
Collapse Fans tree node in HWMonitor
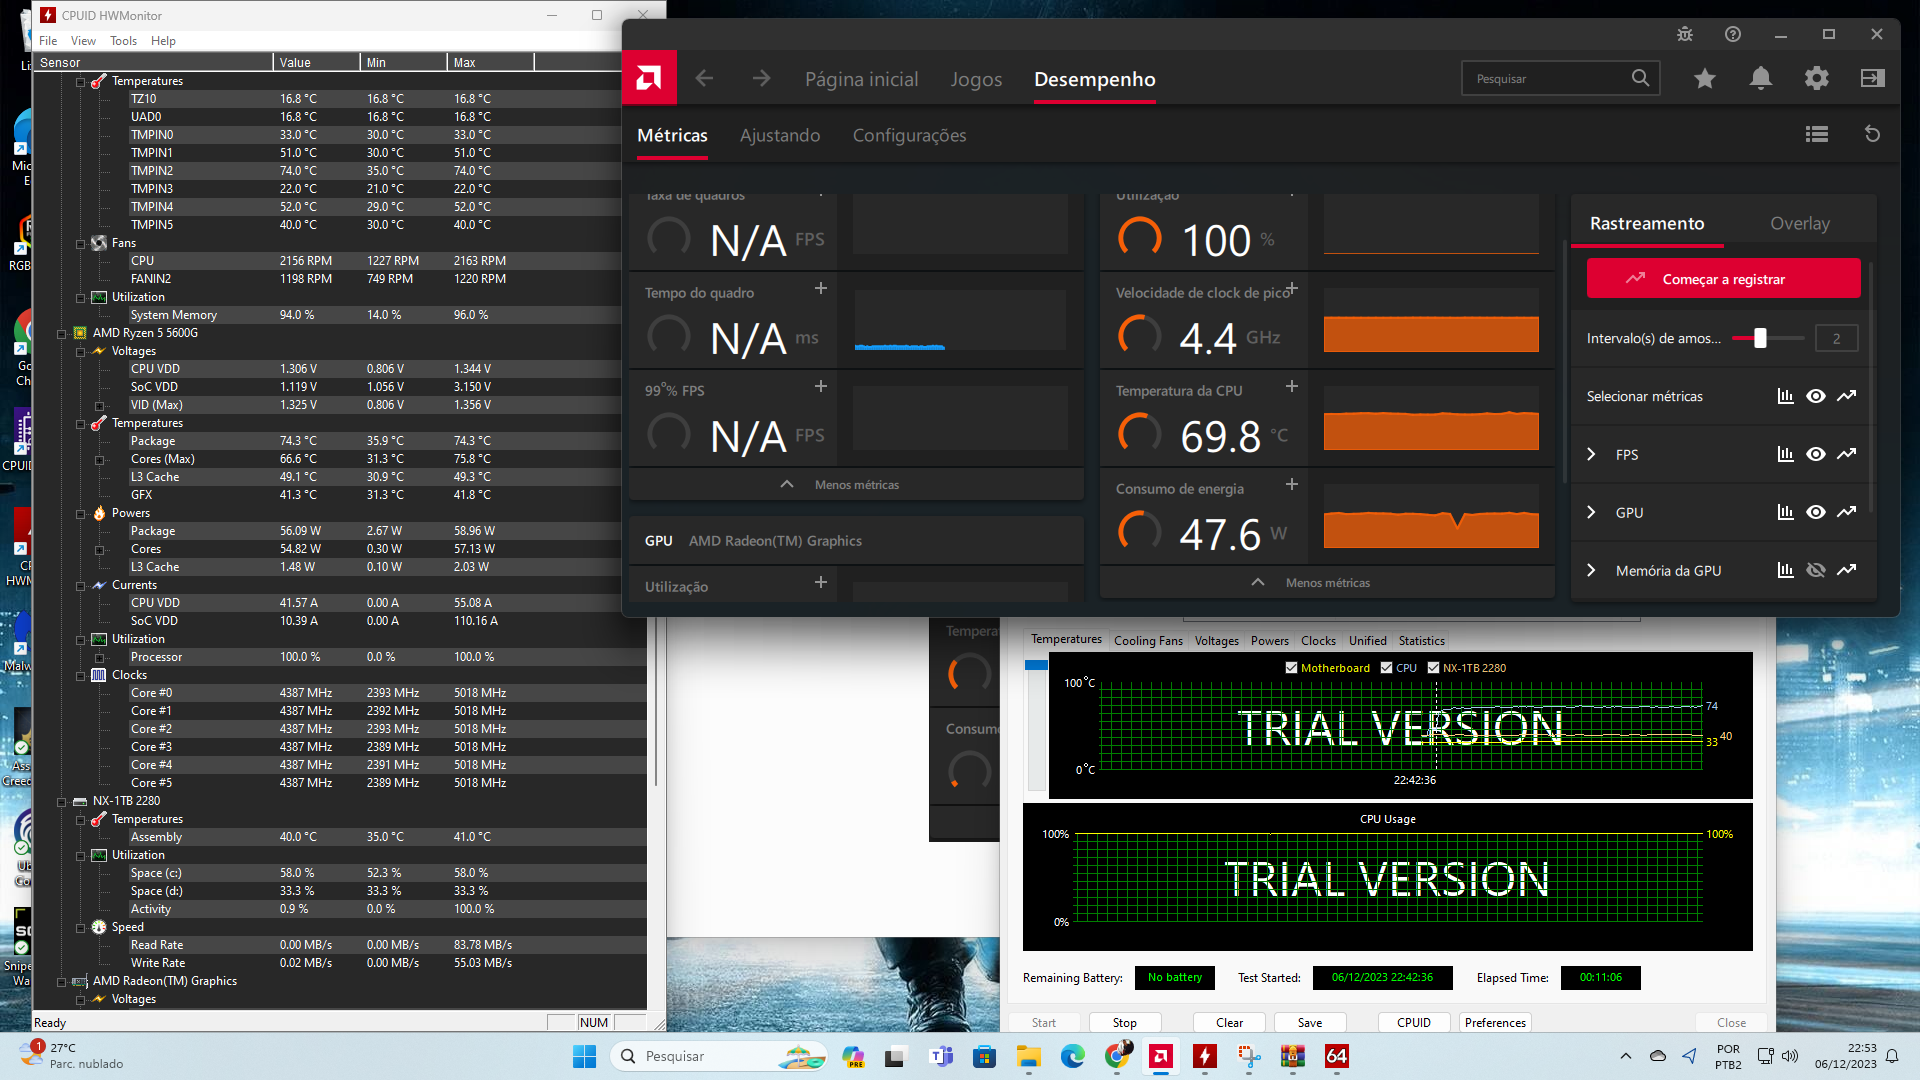click(x=81, y=243)
